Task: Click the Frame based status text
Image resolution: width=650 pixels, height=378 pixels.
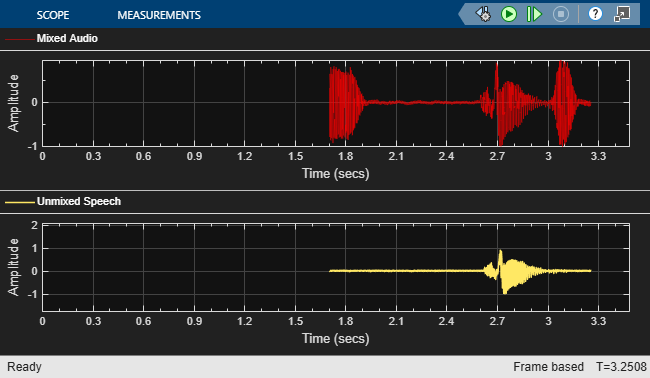Action: point(548,367)
